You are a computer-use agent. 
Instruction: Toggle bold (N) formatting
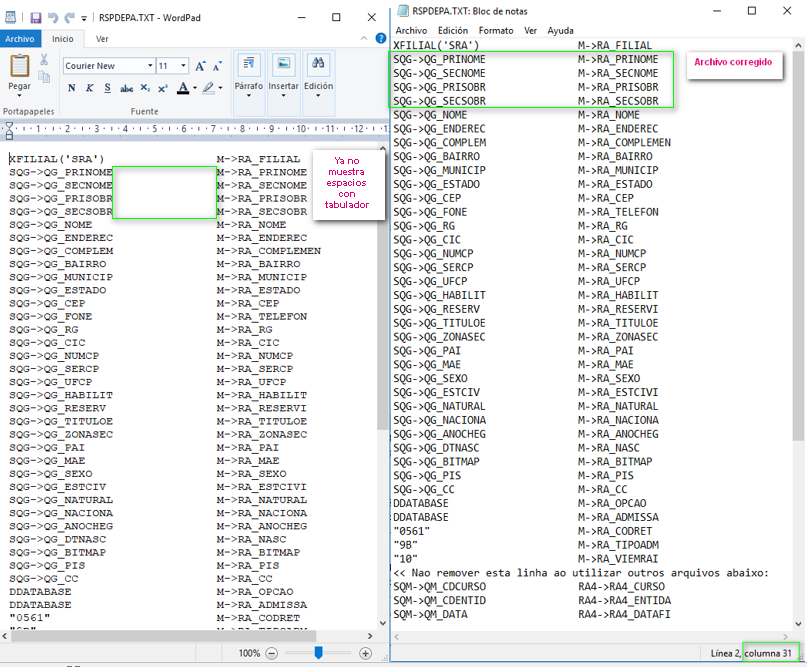(72, 88)
